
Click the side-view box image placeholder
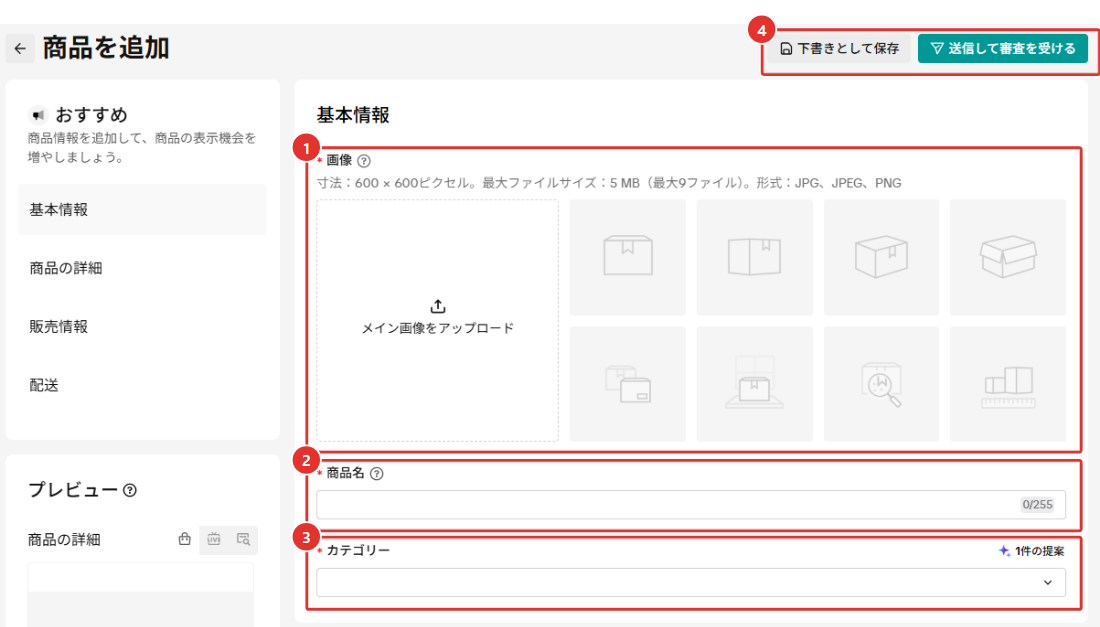[754, 257]
